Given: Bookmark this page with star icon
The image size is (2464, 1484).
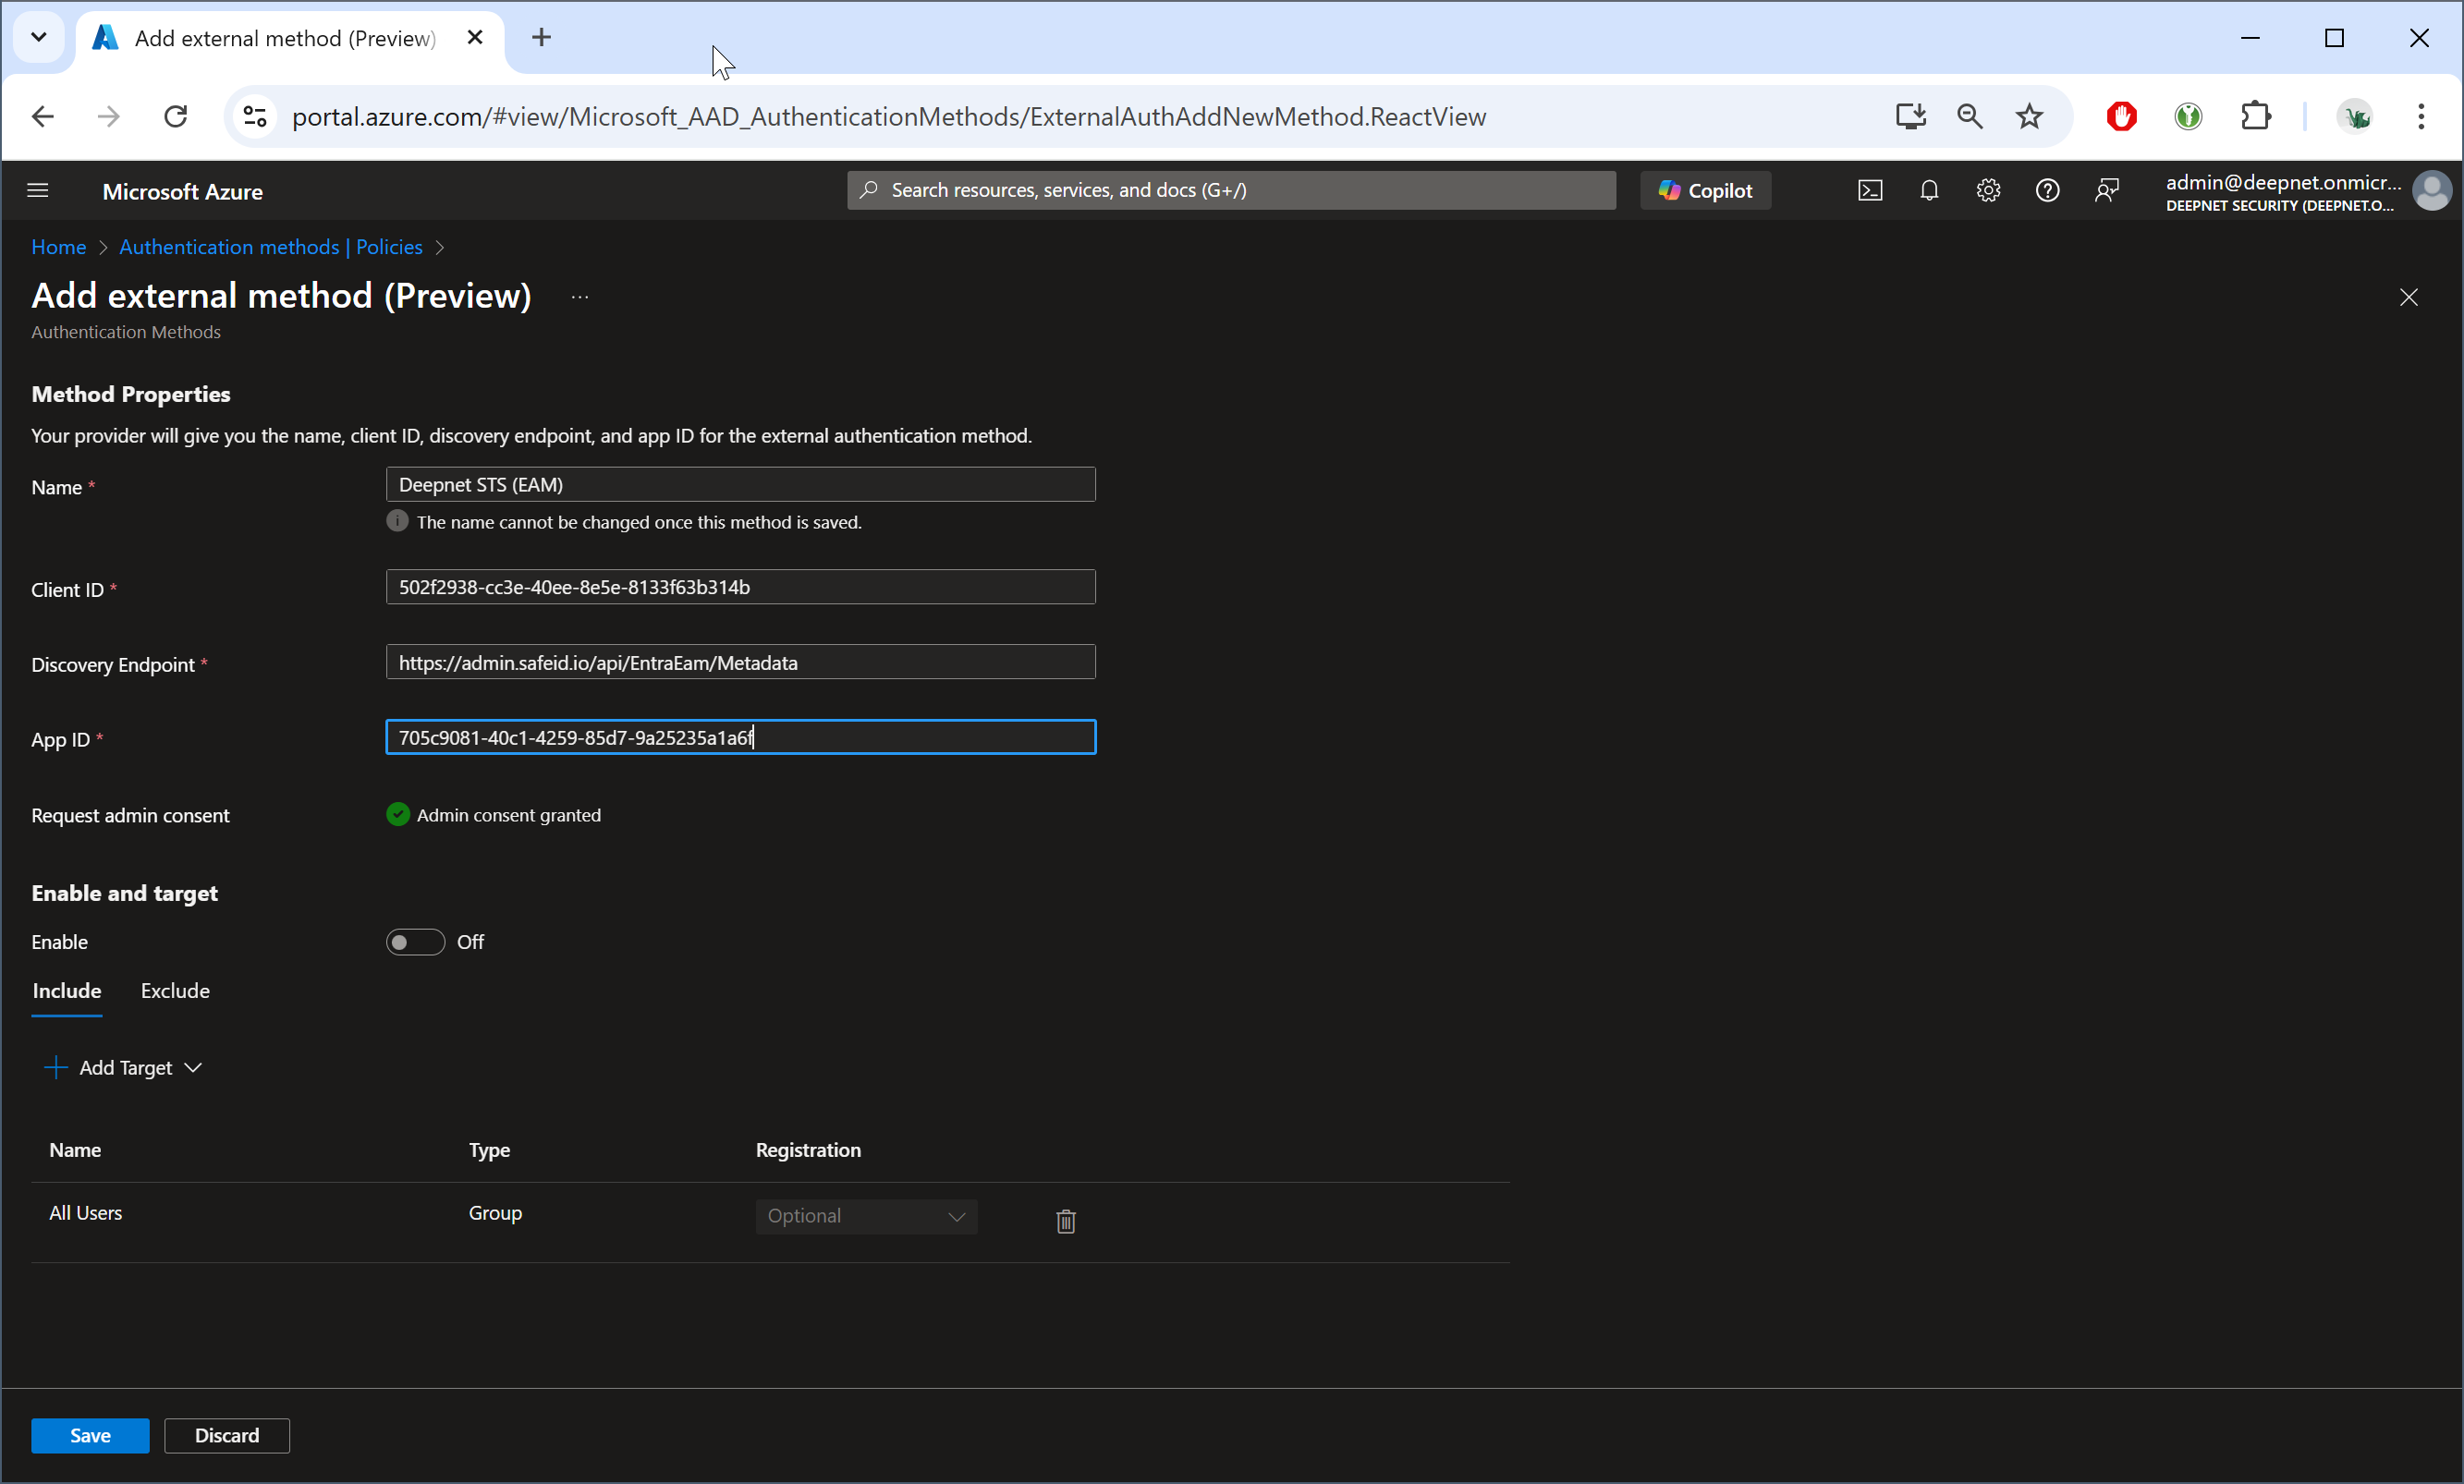Looking at the screenshot, I should pyautogui.click(x=2029, y=117).
